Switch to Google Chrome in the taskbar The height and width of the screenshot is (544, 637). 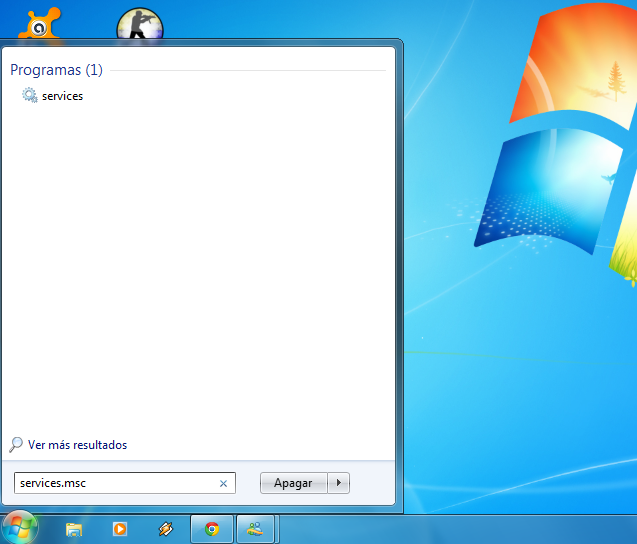click(x=212, y=529)
